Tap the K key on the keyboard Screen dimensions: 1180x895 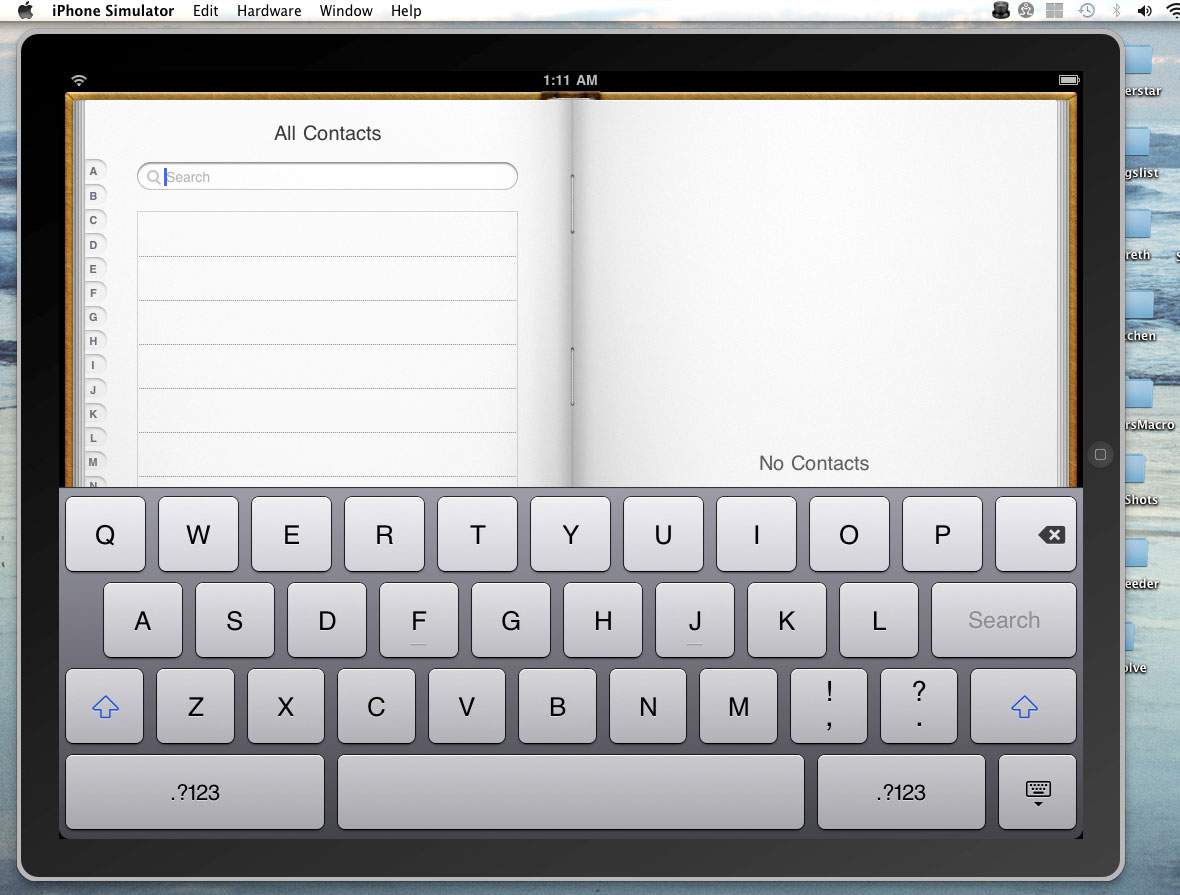786,620
